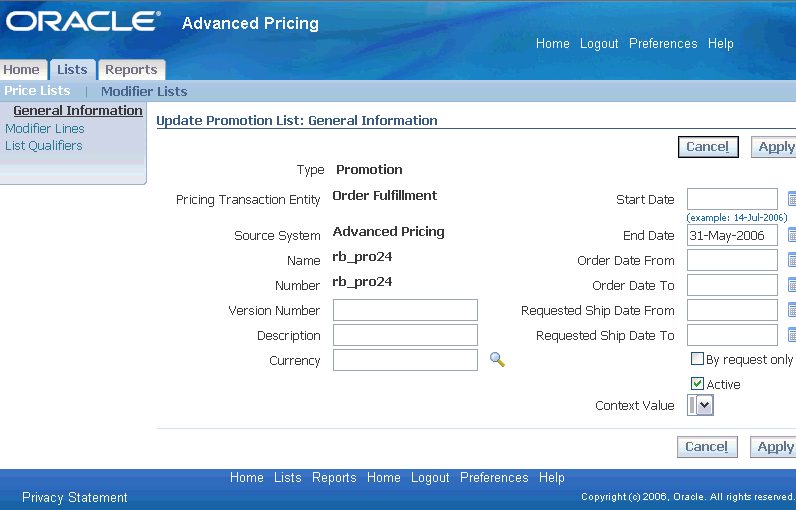Open the Privacy Statement link
Image resolution: width=796 pixels, height=510 pixels.
coord(75,497)
